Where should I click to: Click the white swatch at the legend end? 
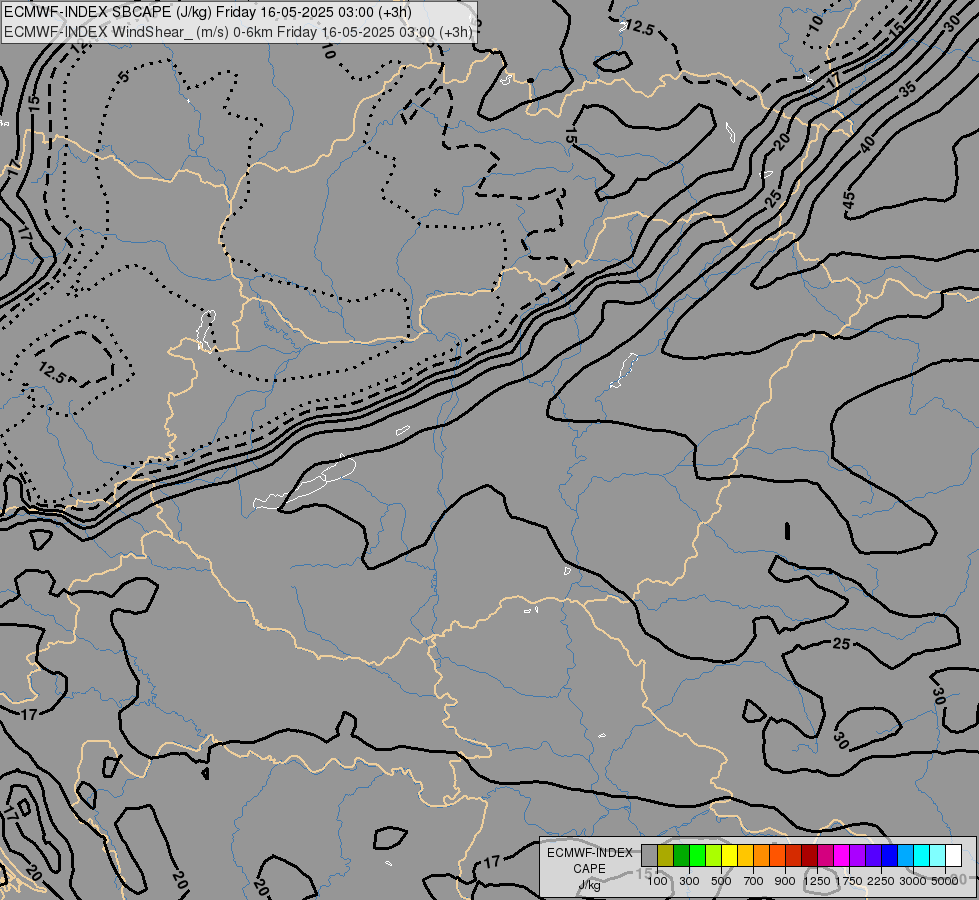coord(954,855)
